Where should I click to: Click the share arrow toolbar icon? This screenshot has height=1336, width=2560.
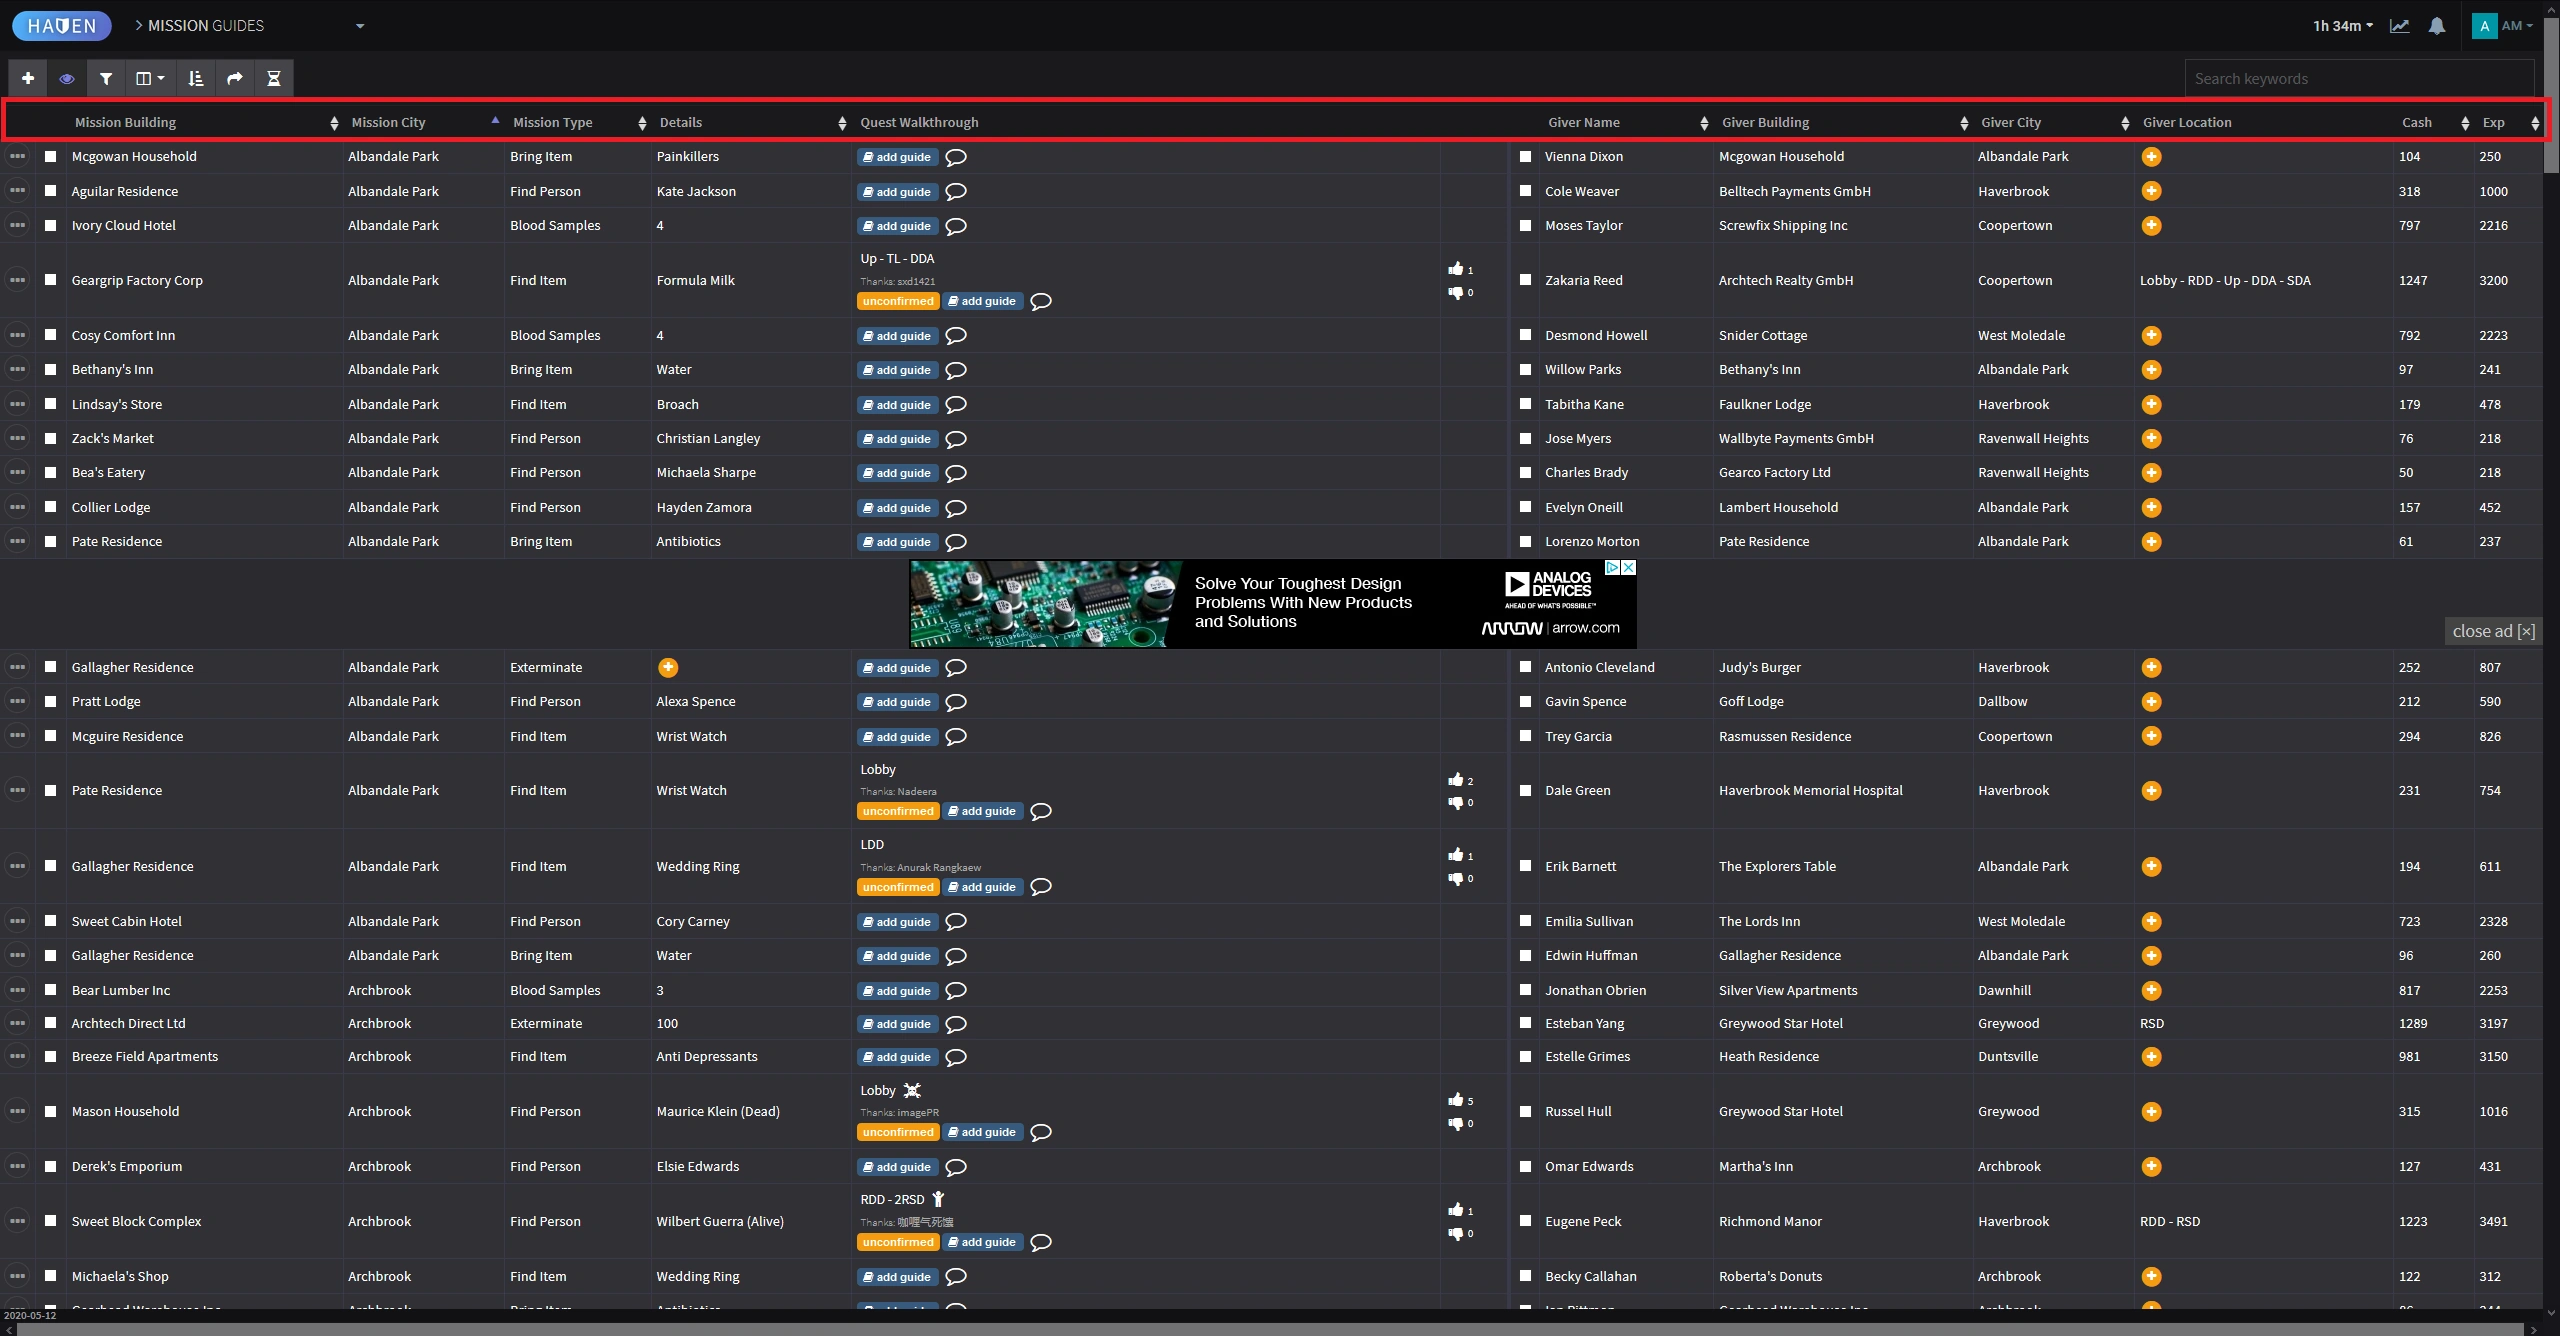(235, 78)
